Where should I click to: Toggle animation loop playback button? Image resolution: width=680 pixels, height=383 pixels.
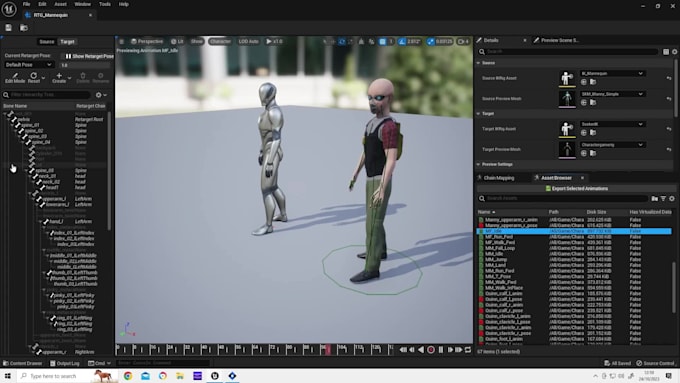pyautogui.click(x=468, y=350)
